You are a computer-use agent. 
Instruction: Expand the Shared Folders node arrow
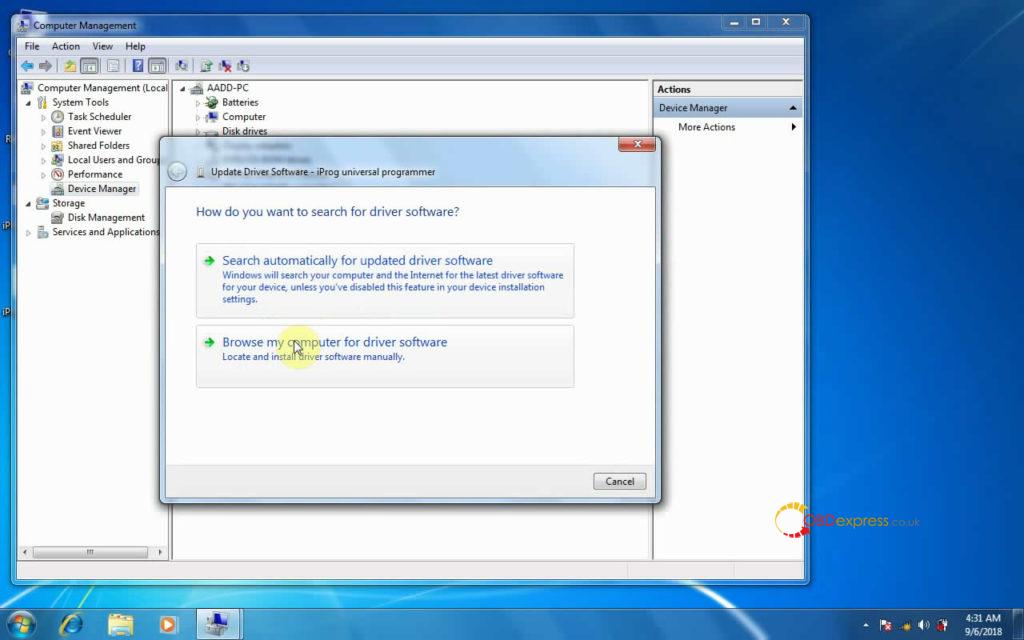tap(43, 146)
